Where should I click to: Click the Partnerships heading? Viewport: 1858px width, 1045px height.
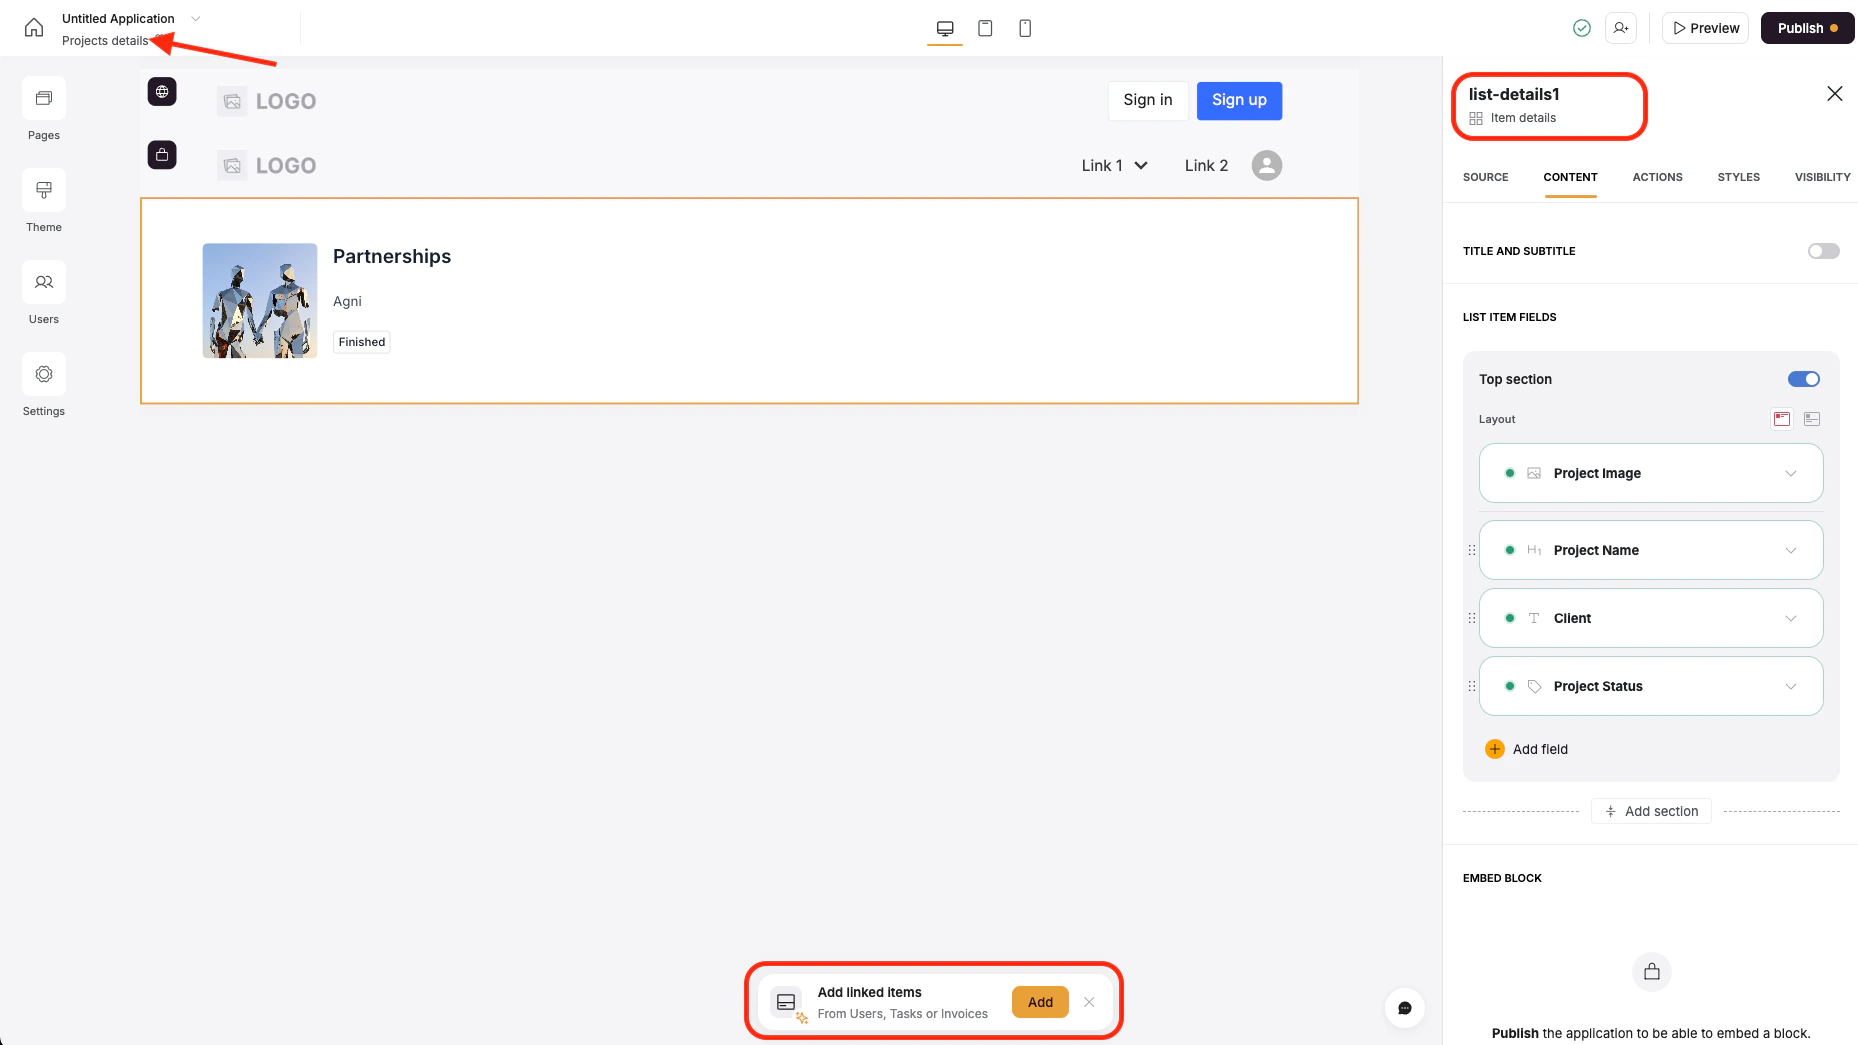coord(392,256)
